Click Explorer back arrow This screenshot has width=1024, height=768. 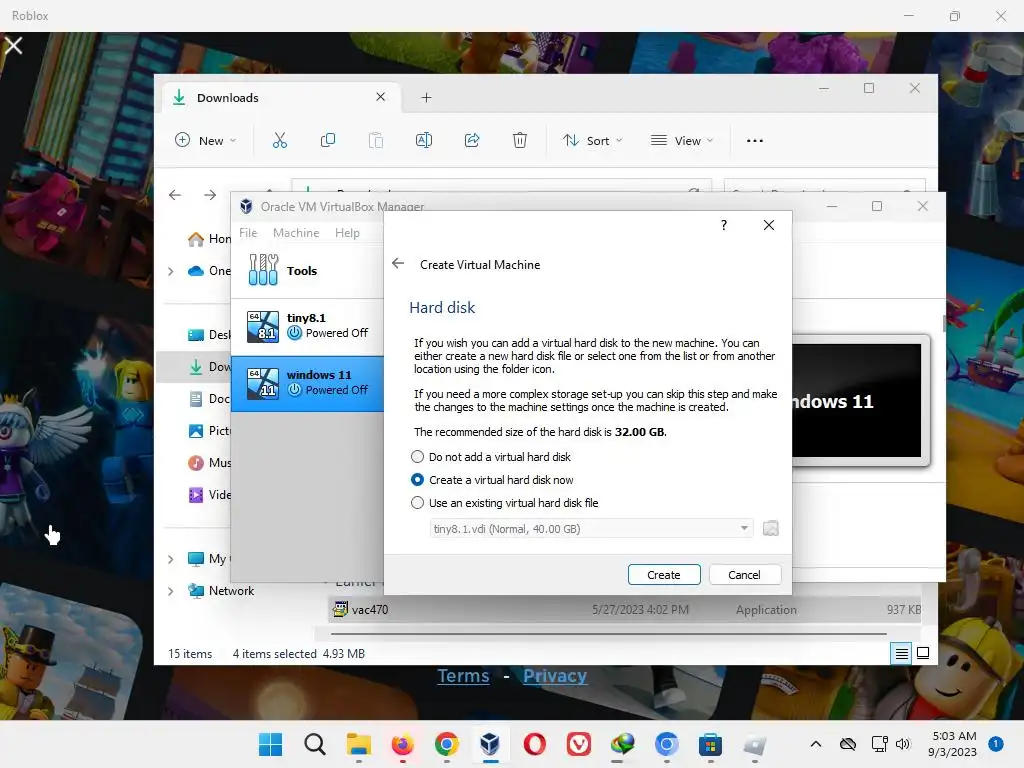(175, 195)
